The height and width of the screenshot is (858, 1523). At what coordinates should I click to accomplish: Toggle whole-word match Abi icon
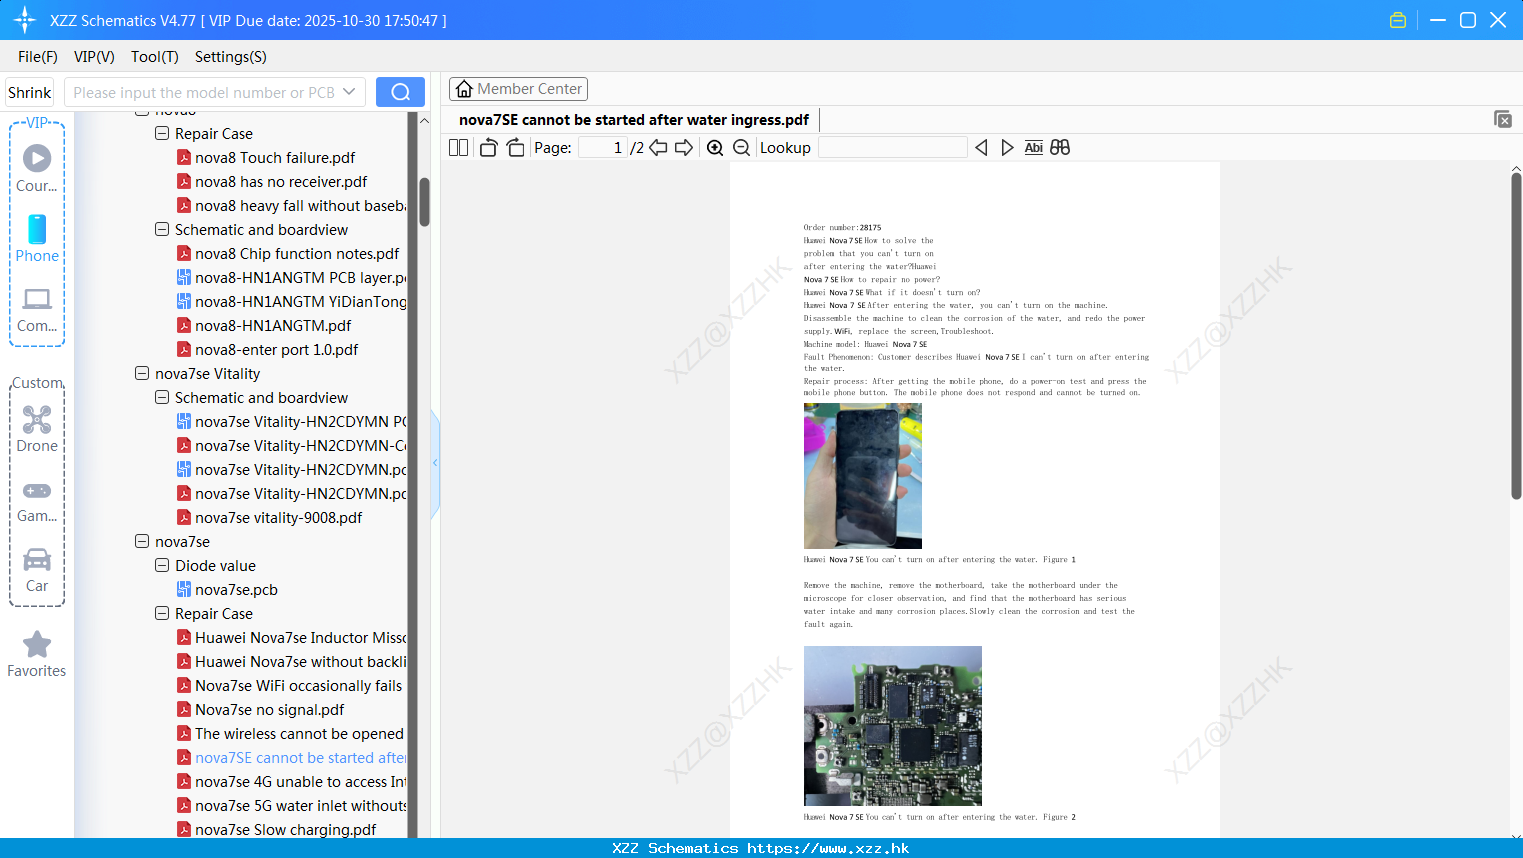1033,148
